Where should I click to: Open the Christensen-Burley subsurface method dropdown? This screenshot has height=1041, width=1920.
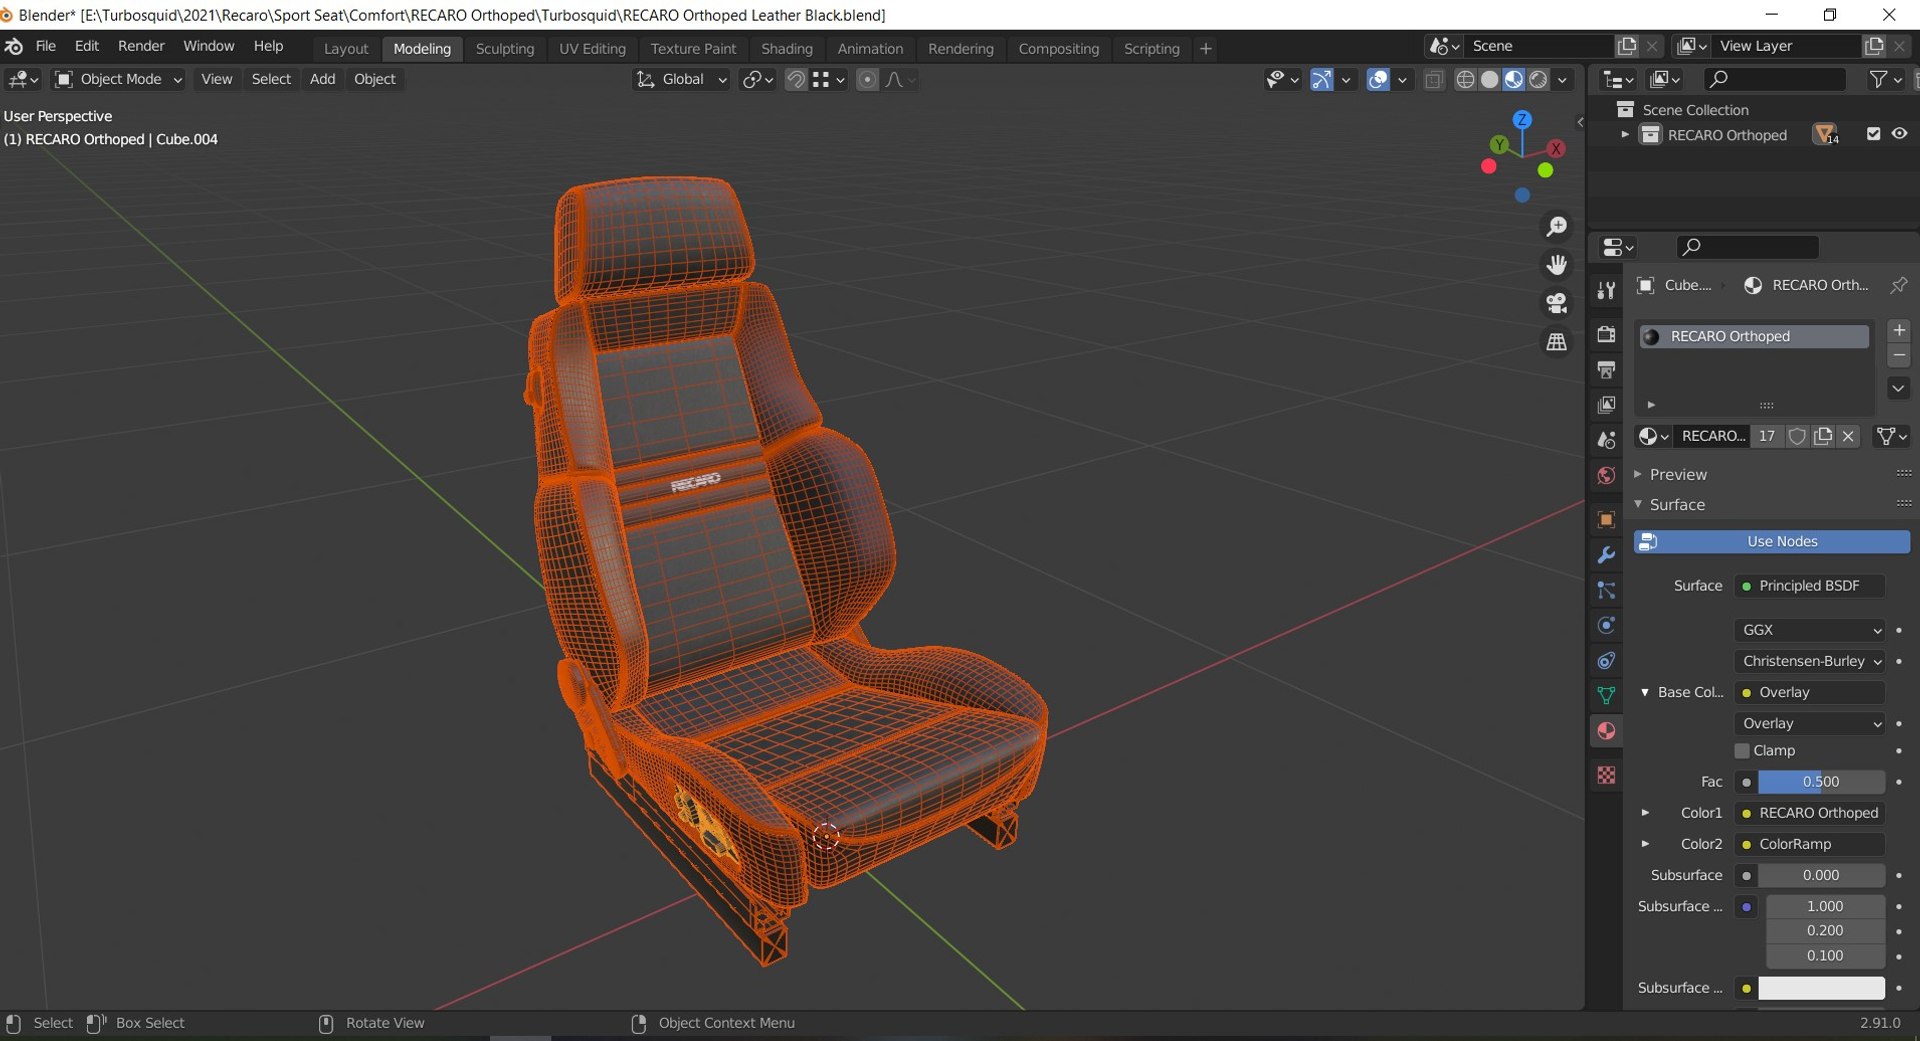[x=1809, y=661]
